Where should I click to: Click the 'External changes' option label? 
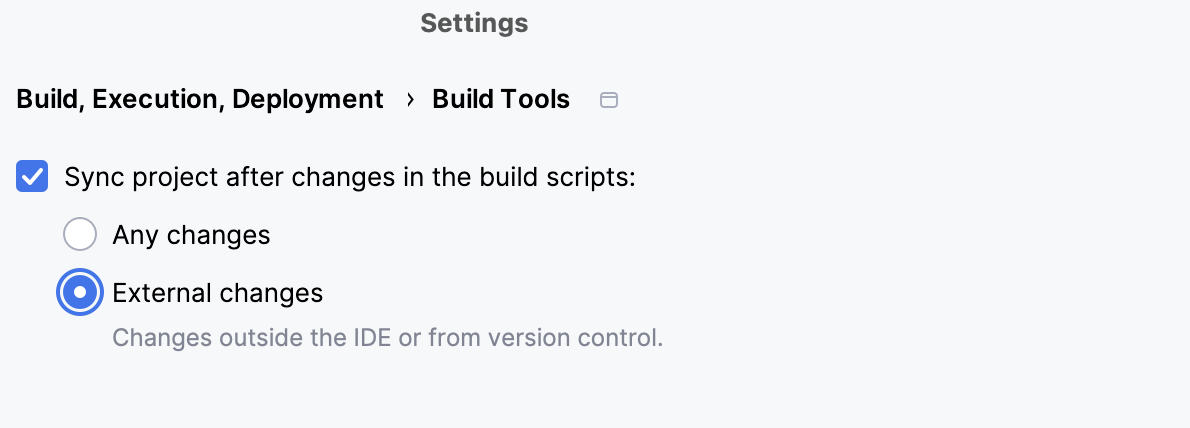218,294
